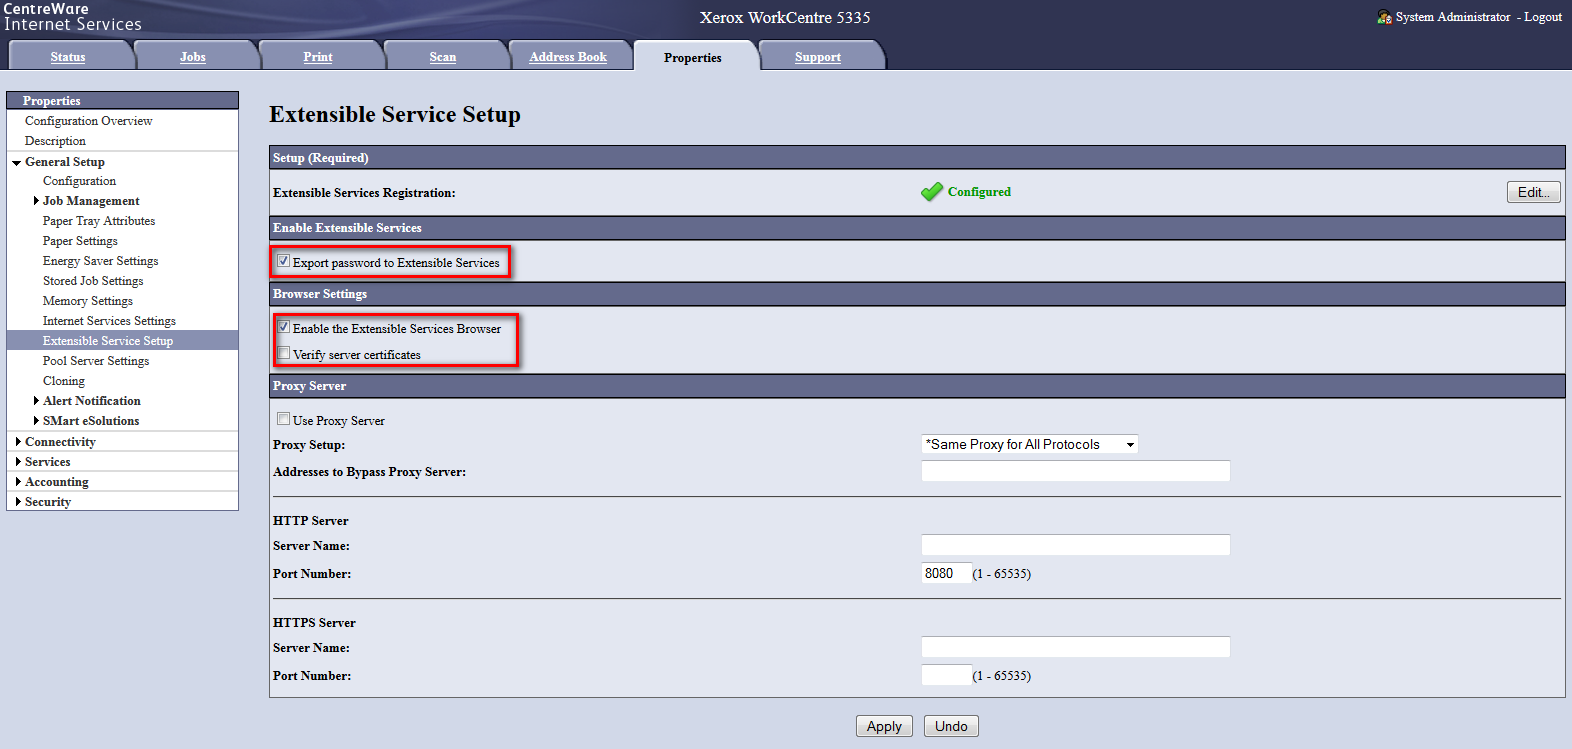Viewport: 1572px width, 749px height.
Task: Collapse the General Setup section
Action: (x=17, y=162)
